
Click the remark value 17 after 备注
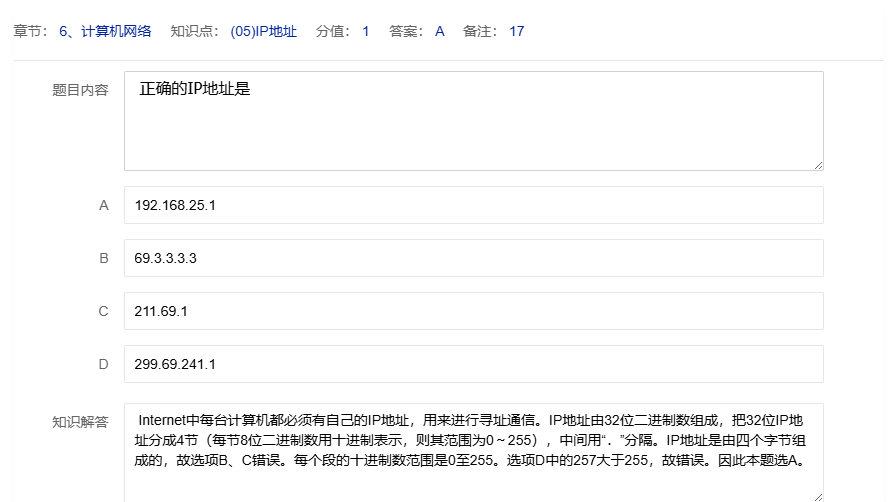tap(516, 31)
